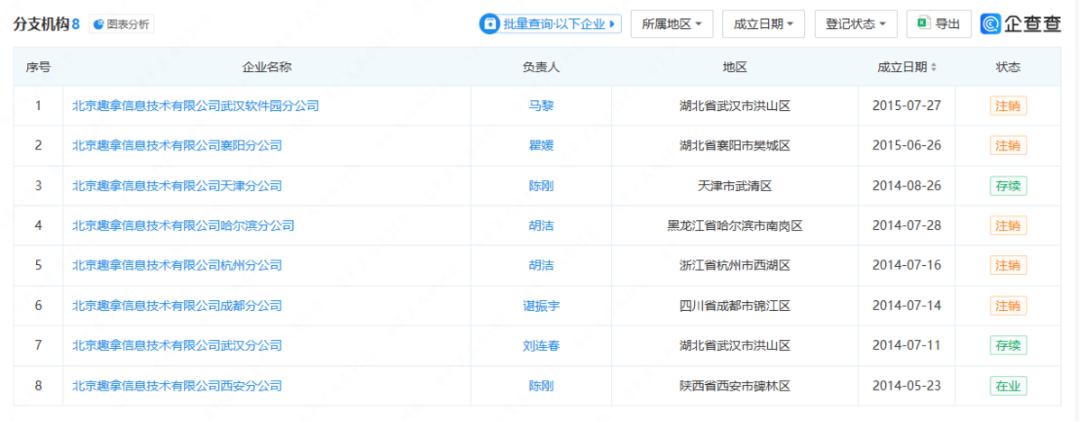
Task: Click 存续 status tag in 天津分公司 row
Action: (x=1008, y=186)
